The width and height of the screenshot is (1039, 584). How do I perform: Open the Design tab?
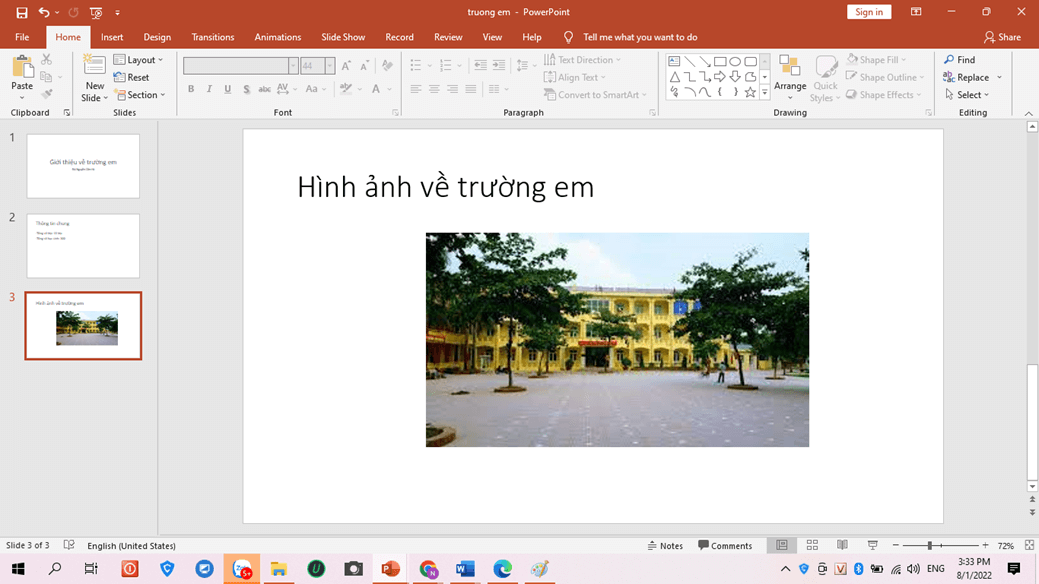(x=157, y=37)
